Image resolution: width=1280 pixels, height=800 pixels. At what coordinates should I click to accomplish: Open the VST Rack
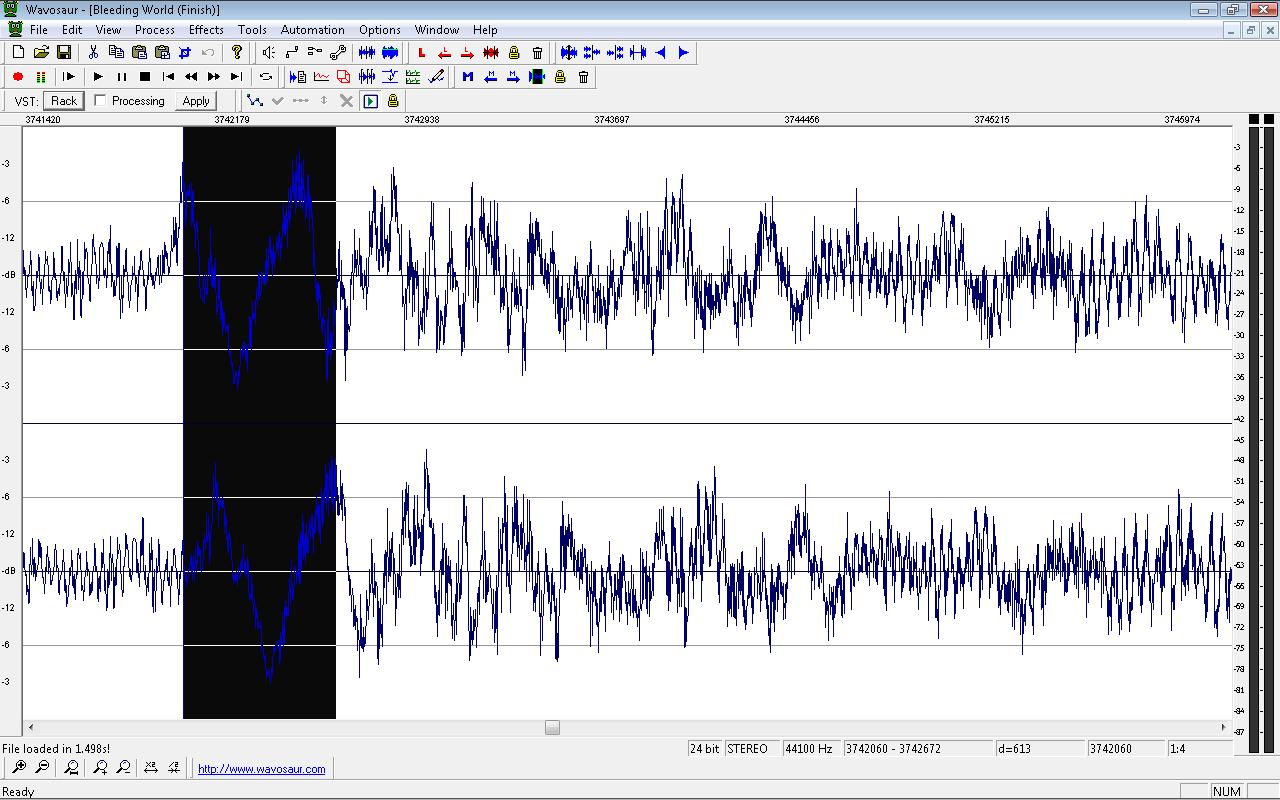(64, 100)
